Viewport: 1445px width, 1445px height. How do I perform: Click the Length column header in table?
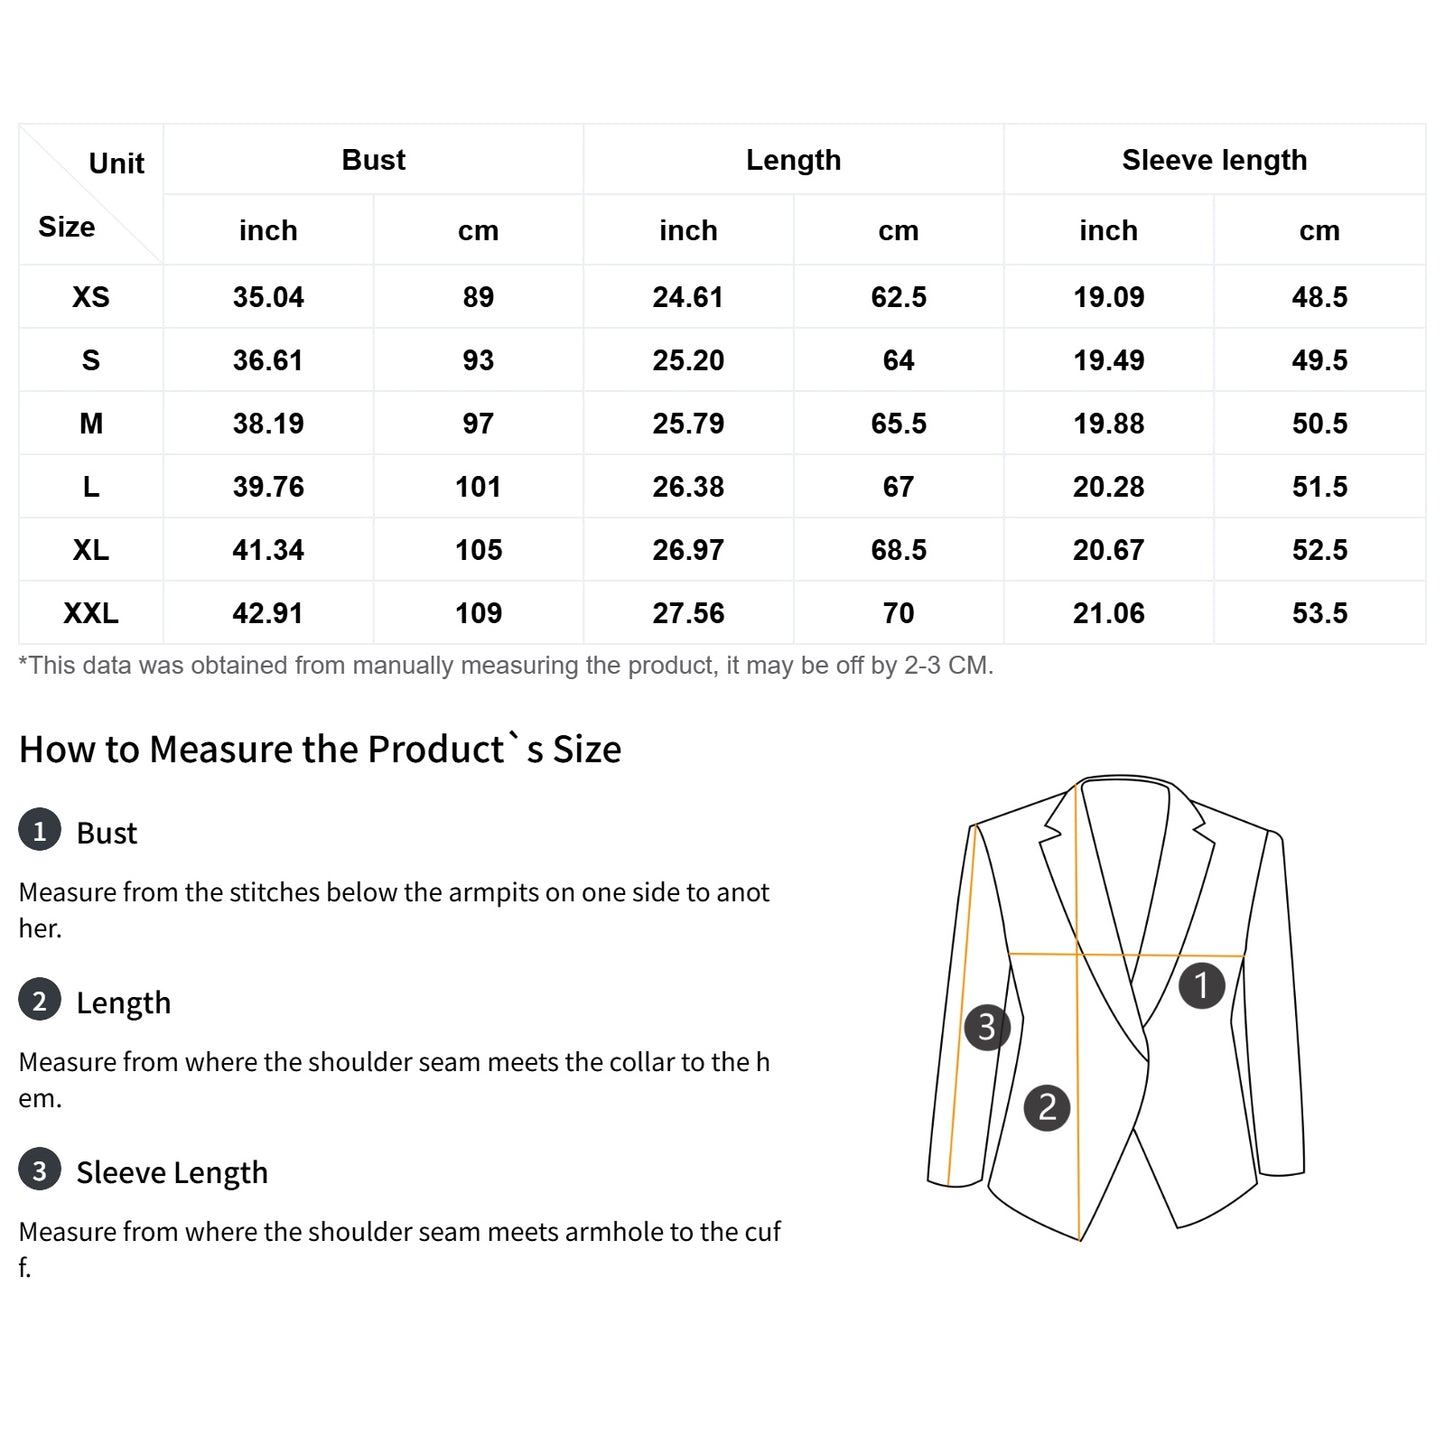(793, 160)
